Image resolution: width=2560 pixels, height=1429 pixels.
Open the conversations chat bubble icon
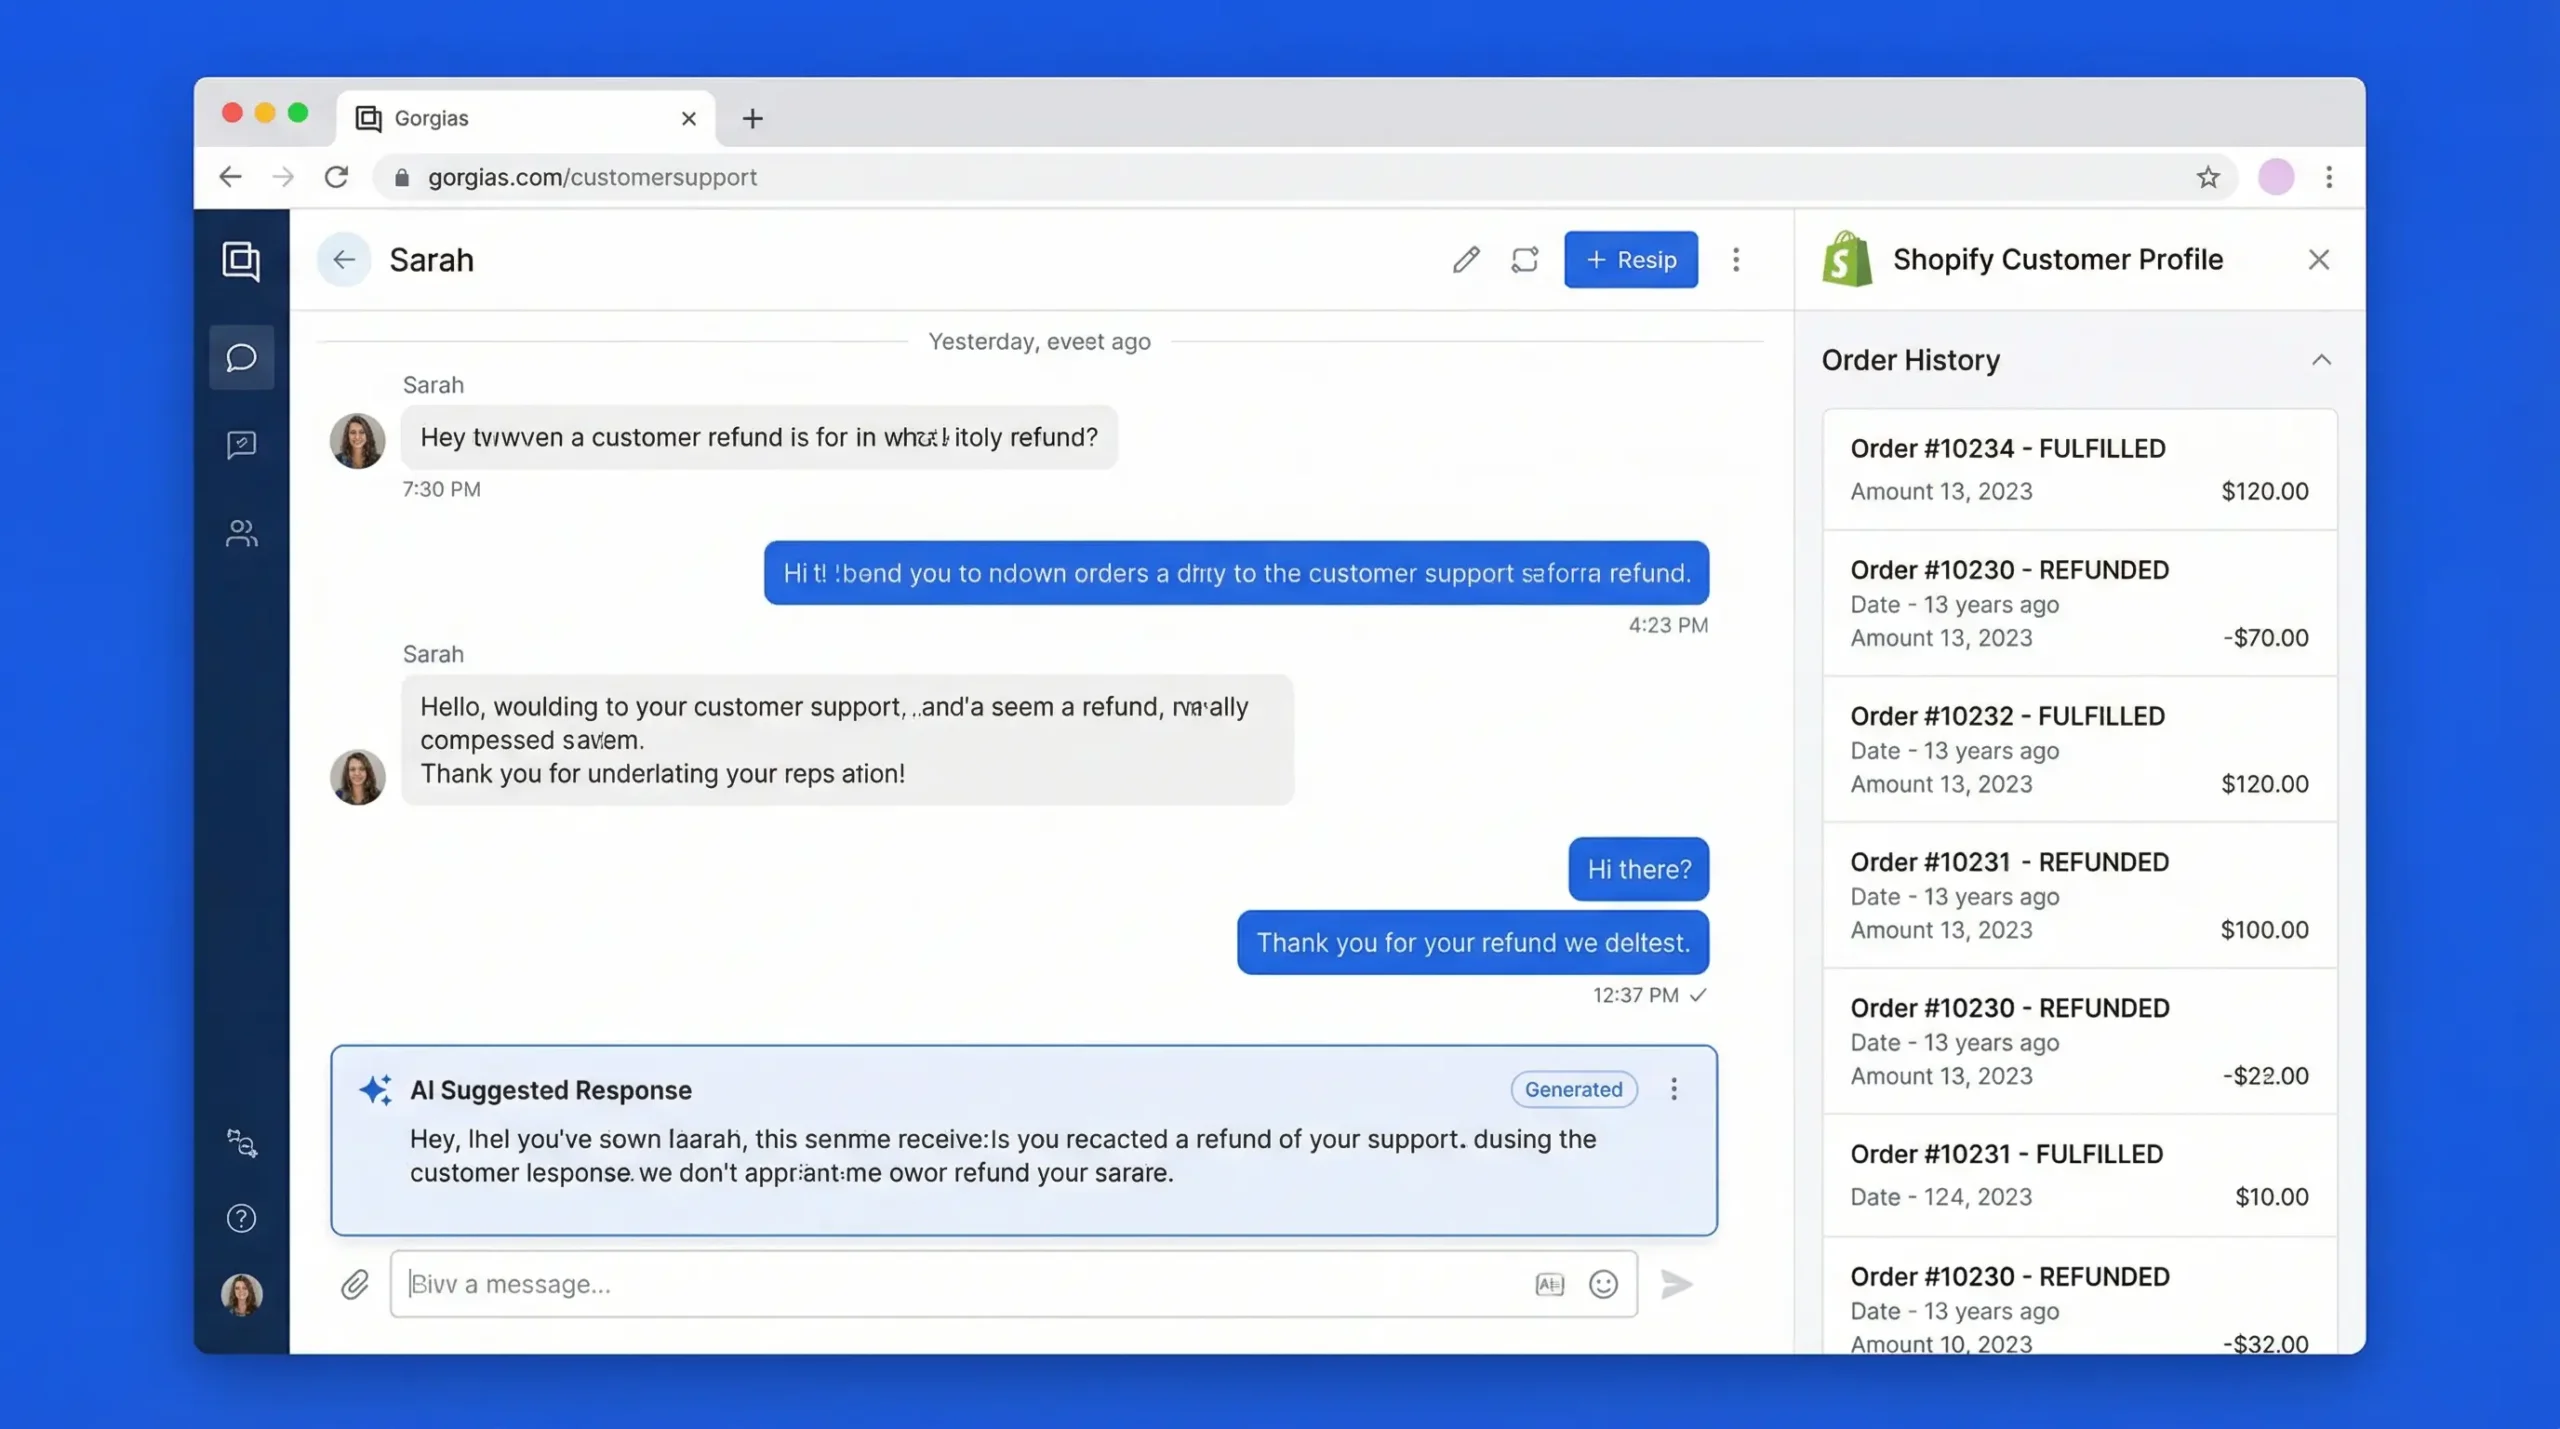(x=241, y=357)
